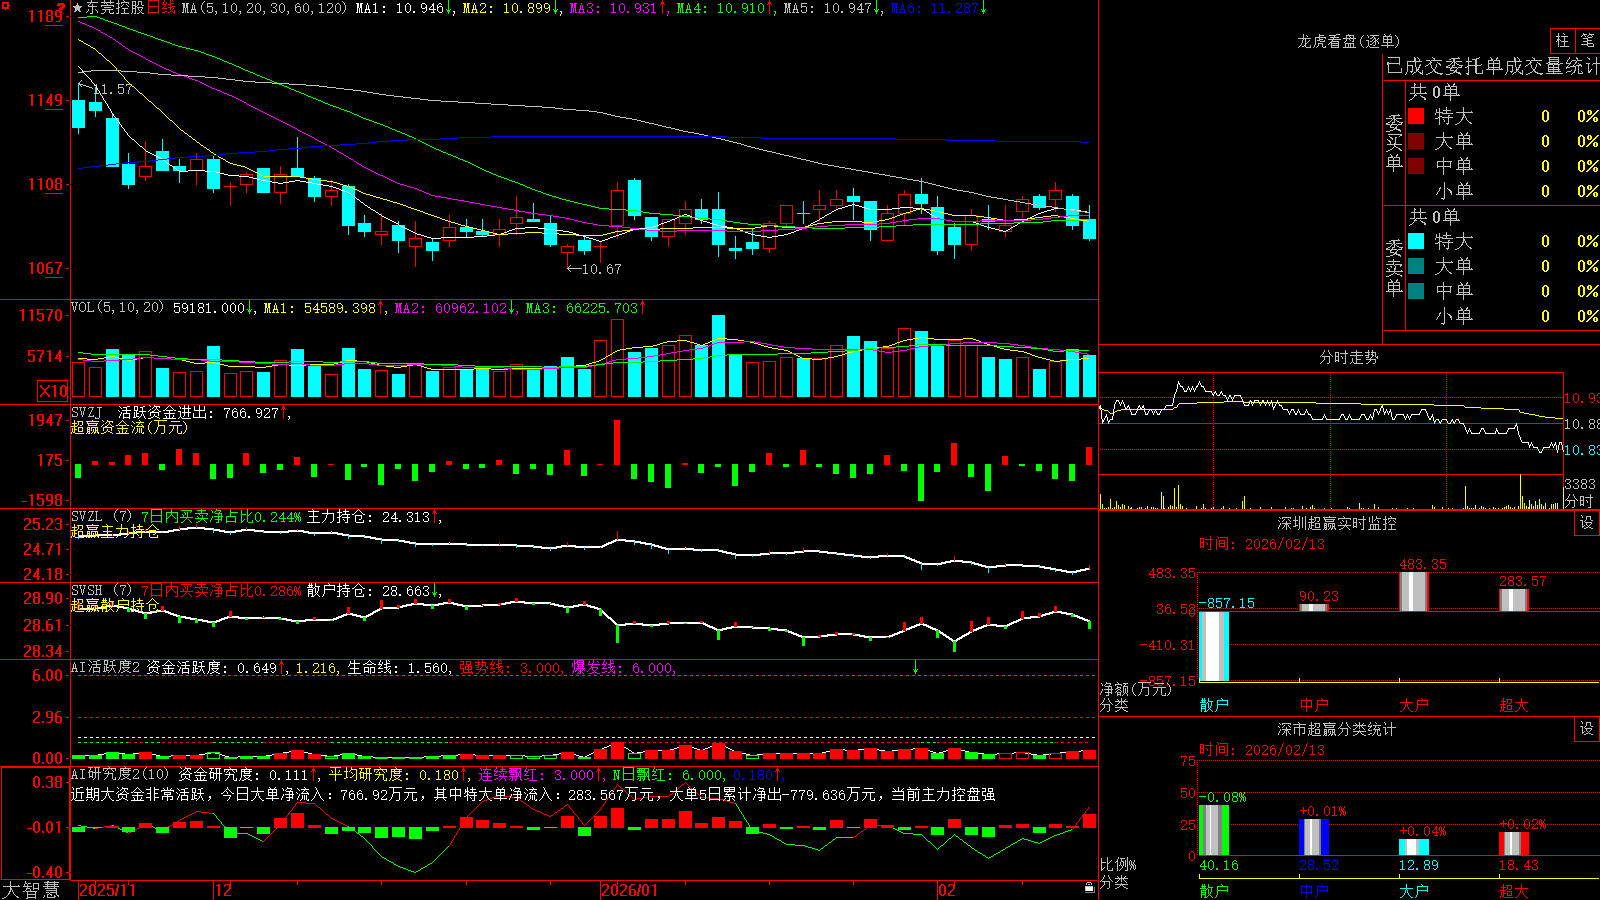The image size is (1600, 900).
Task: Click the 超赢资金流(万元) label
Action: click(129, 427)
